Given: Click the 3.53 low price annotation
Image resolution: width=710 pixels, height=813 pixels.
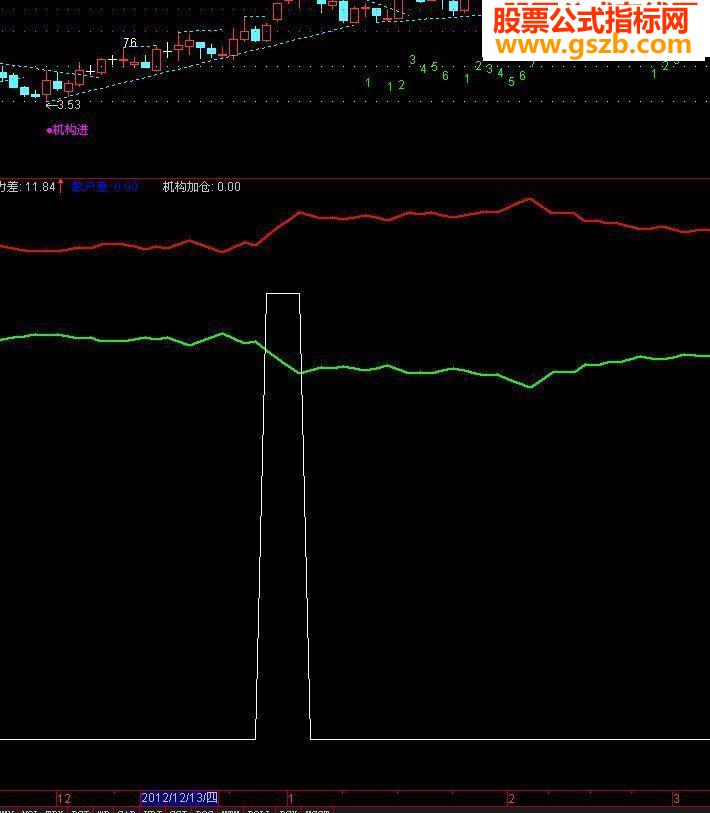Looking at the screenshot, I should pos(63,105).
